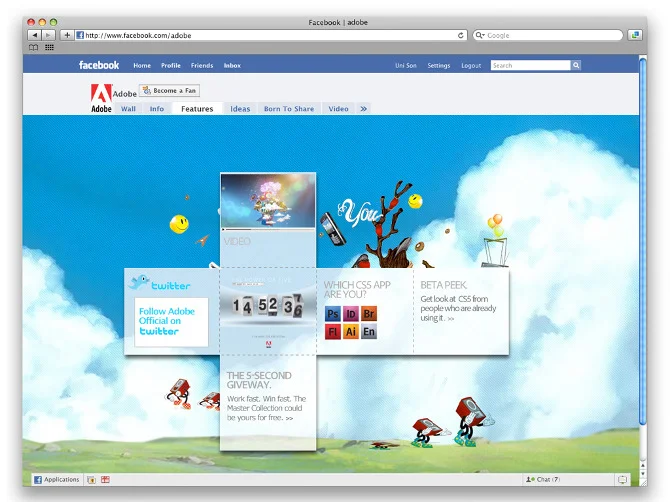Click the Uni Son account link
The image size is (670, 502).
point(406,66)
